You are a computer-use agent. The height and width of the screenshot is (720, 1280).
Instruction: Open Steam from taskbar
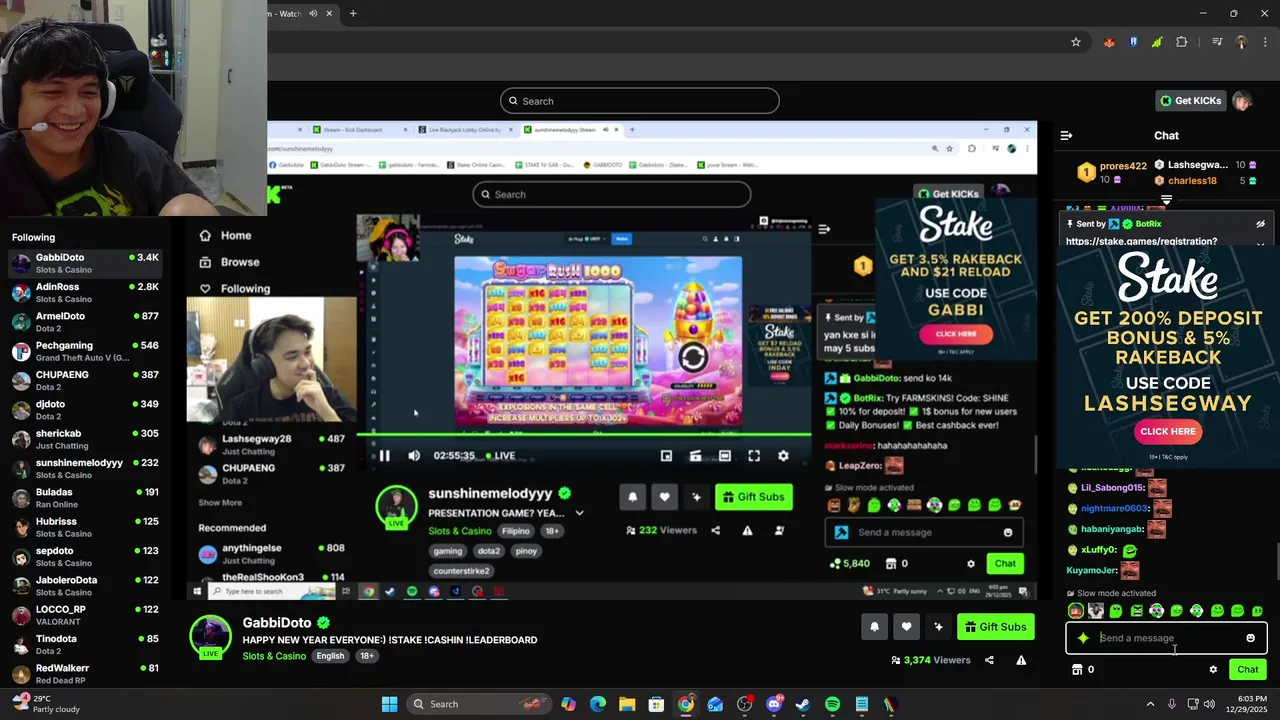(802, 704)
